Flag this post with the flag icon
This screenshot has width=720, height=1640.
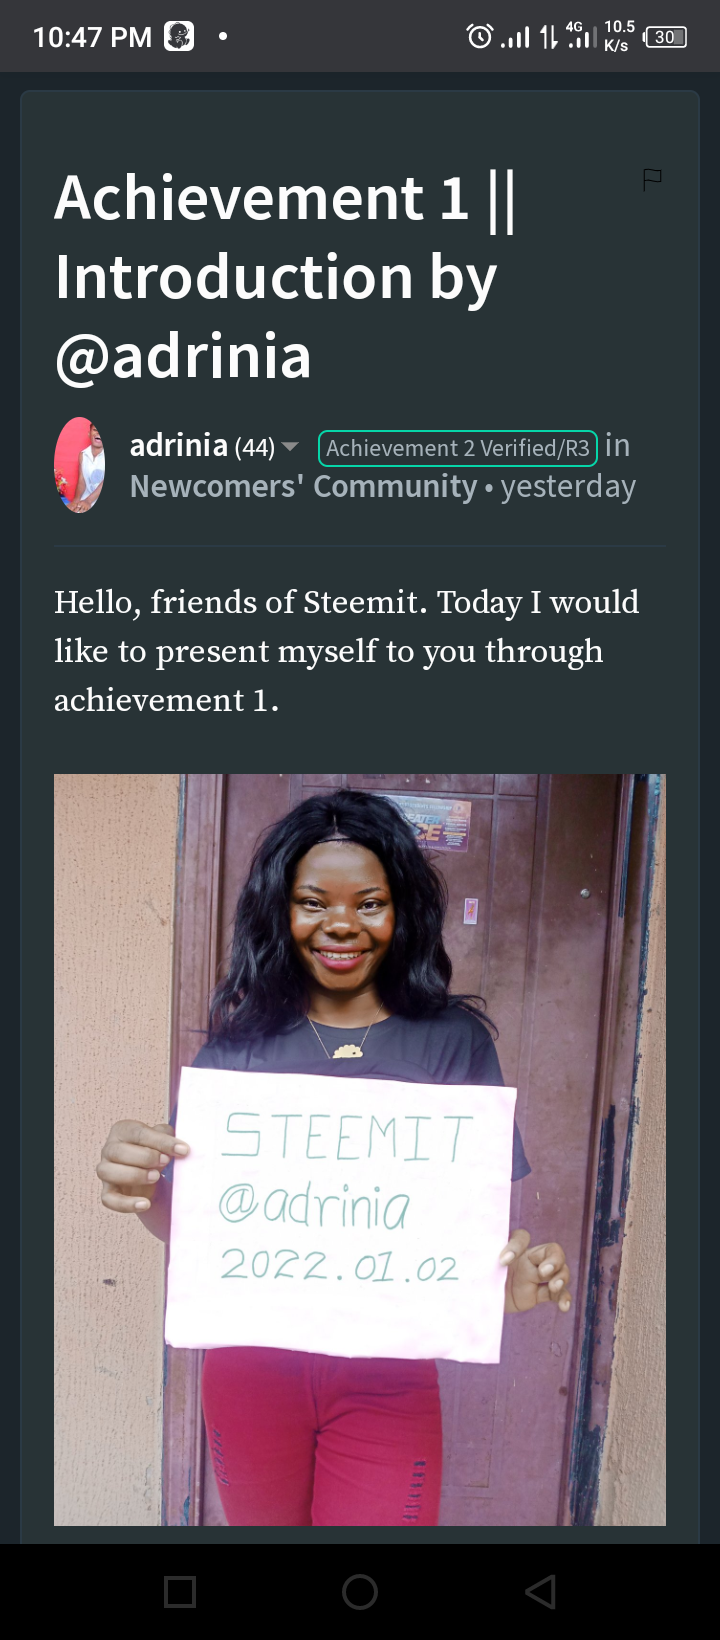(x=652, y=180)
